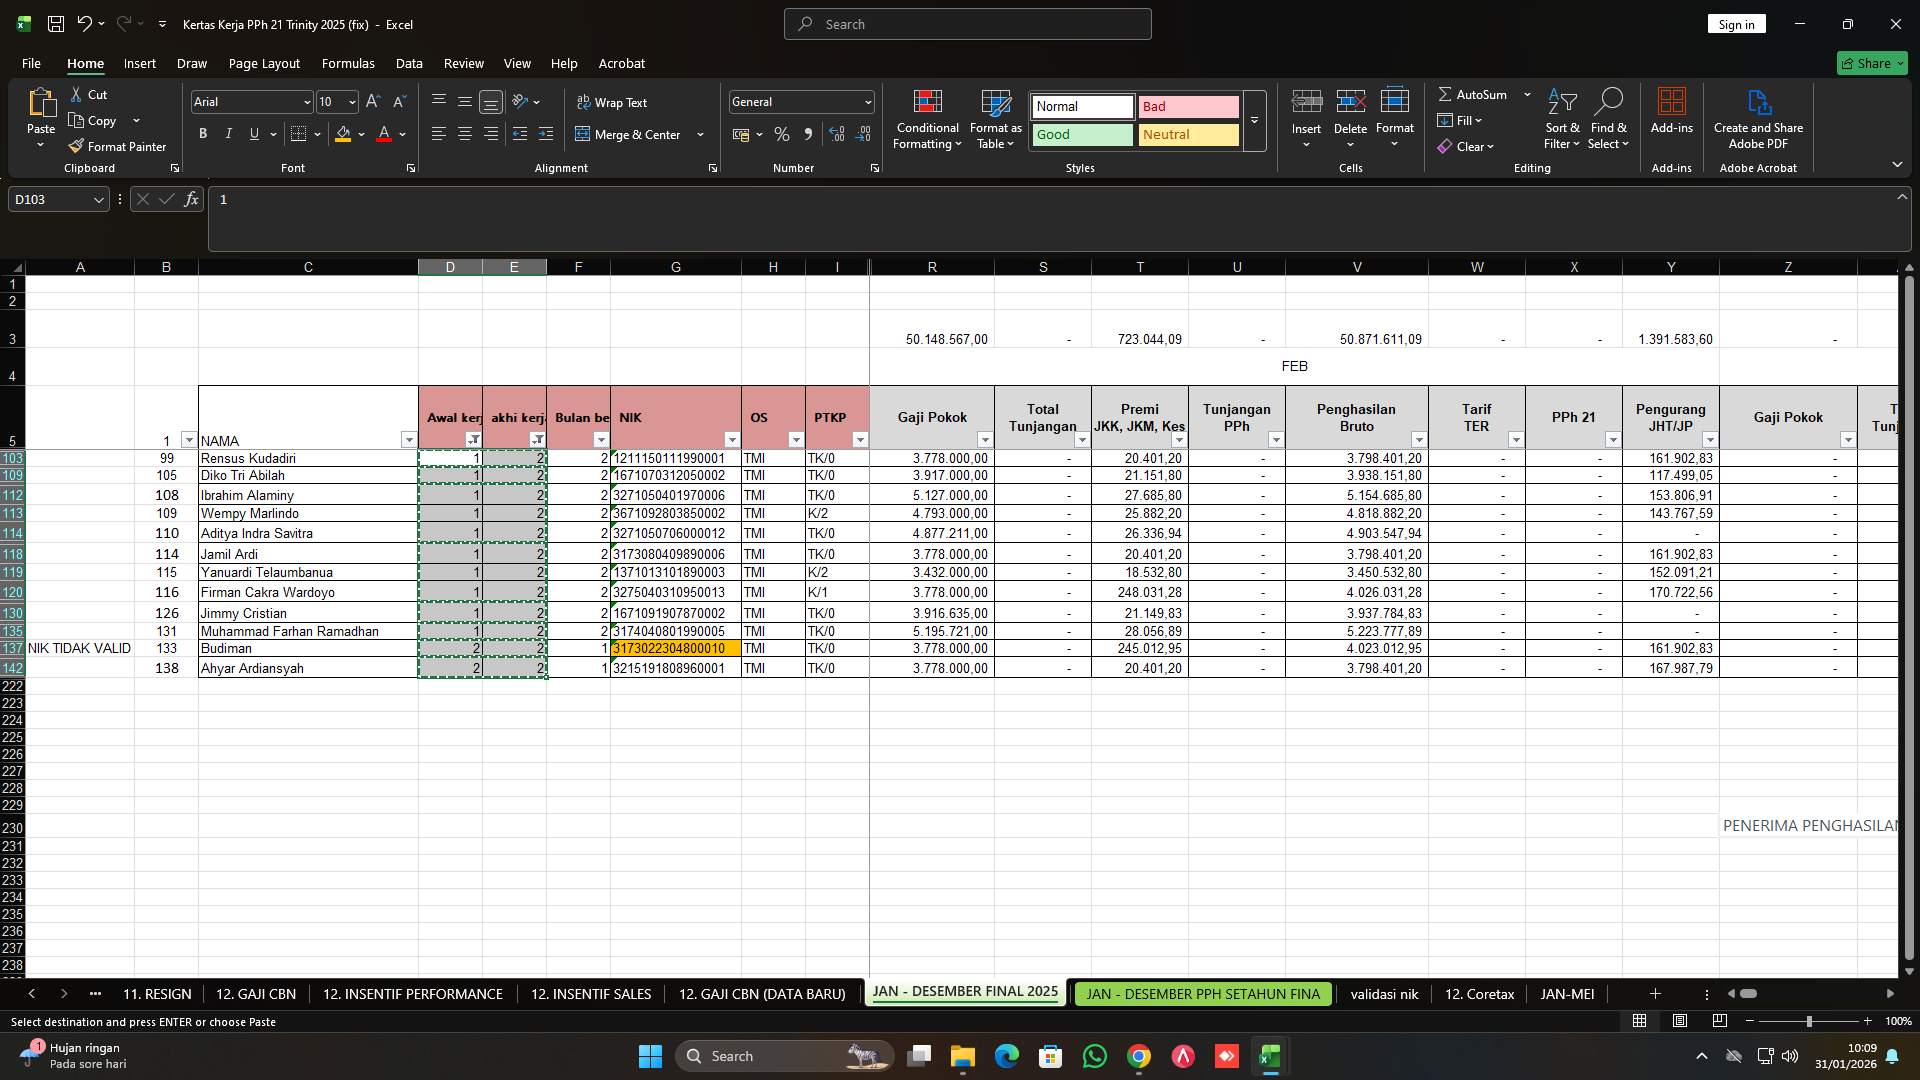
Task: Click the Borders icon in the Font group
Action: tap(298, 134)
